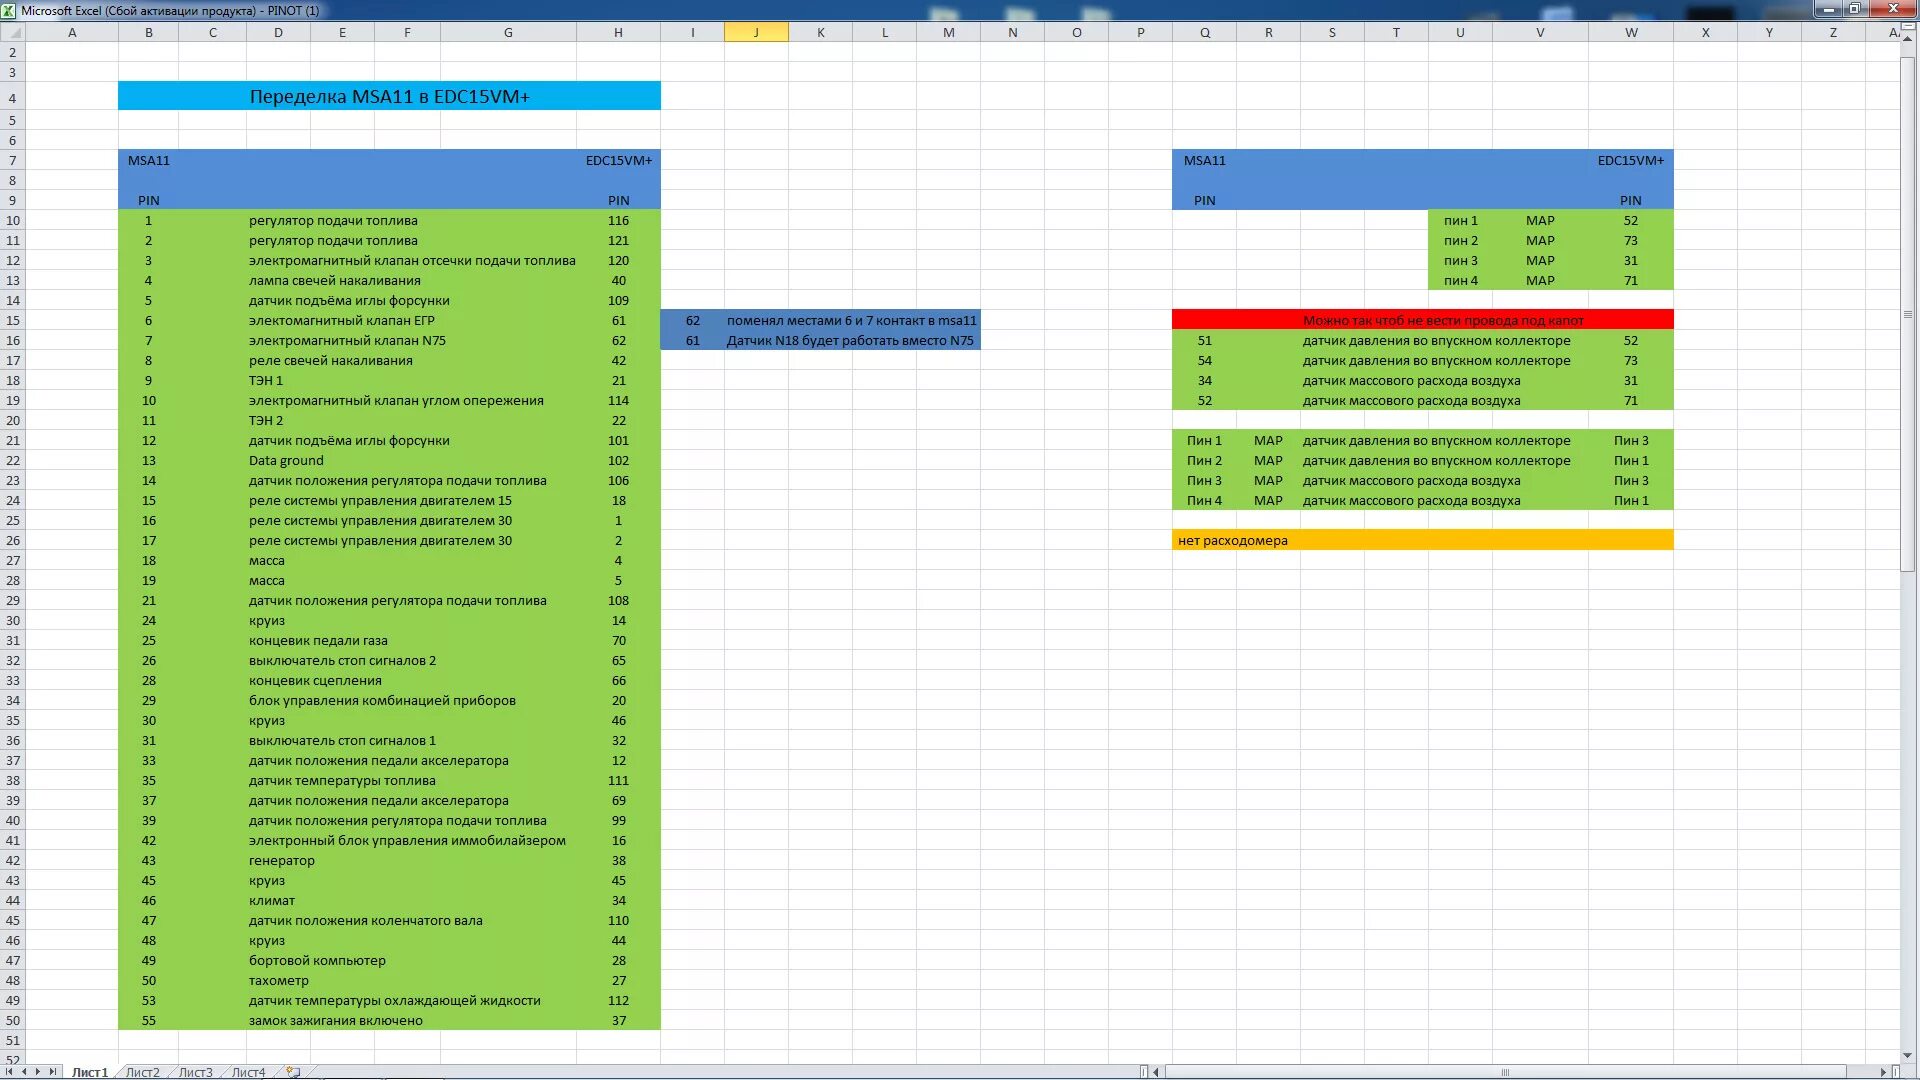1920x1080 pixels.
Task: Select column J header
Action: coord(756,32)
